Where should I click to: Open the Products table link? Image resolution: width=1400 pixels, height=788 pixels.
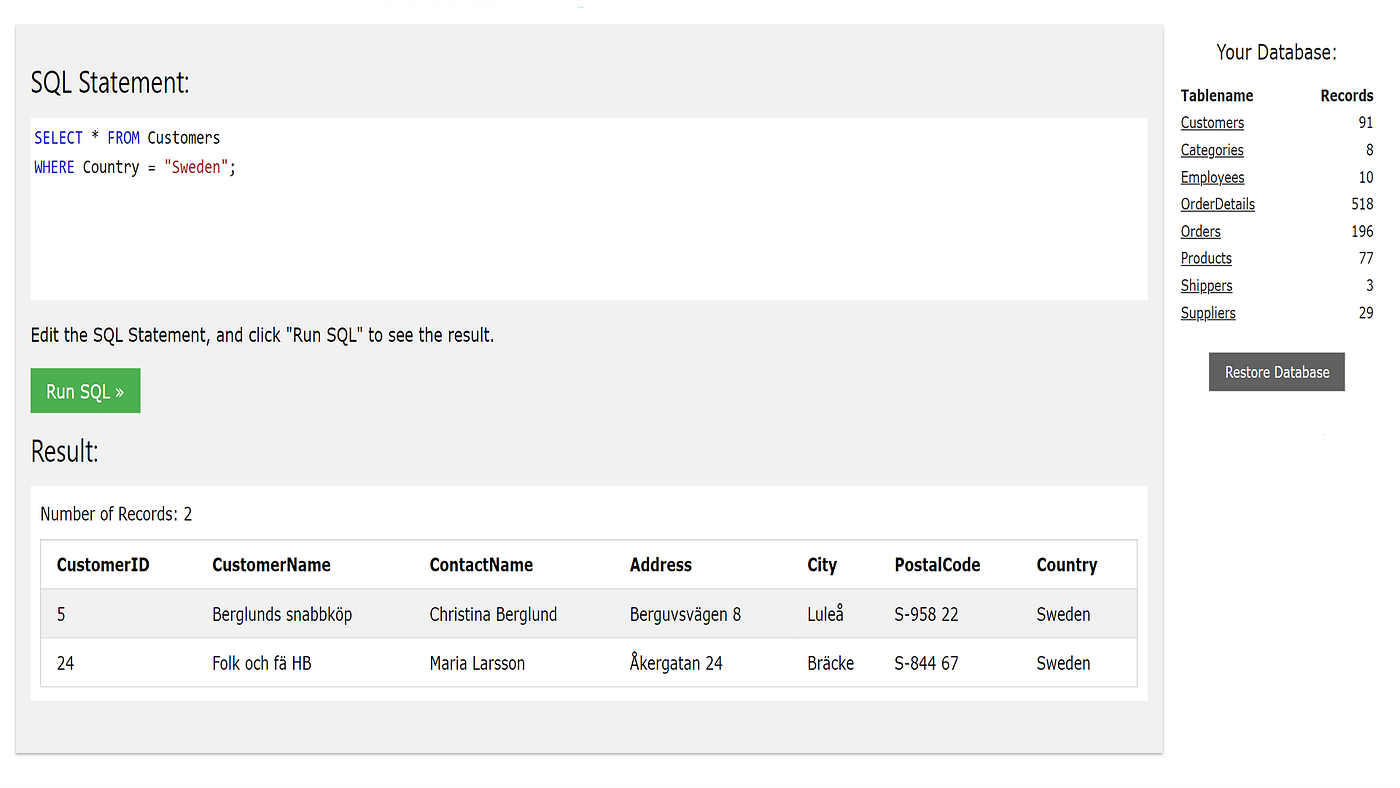pyautogui.click(x=1206, y=258)
